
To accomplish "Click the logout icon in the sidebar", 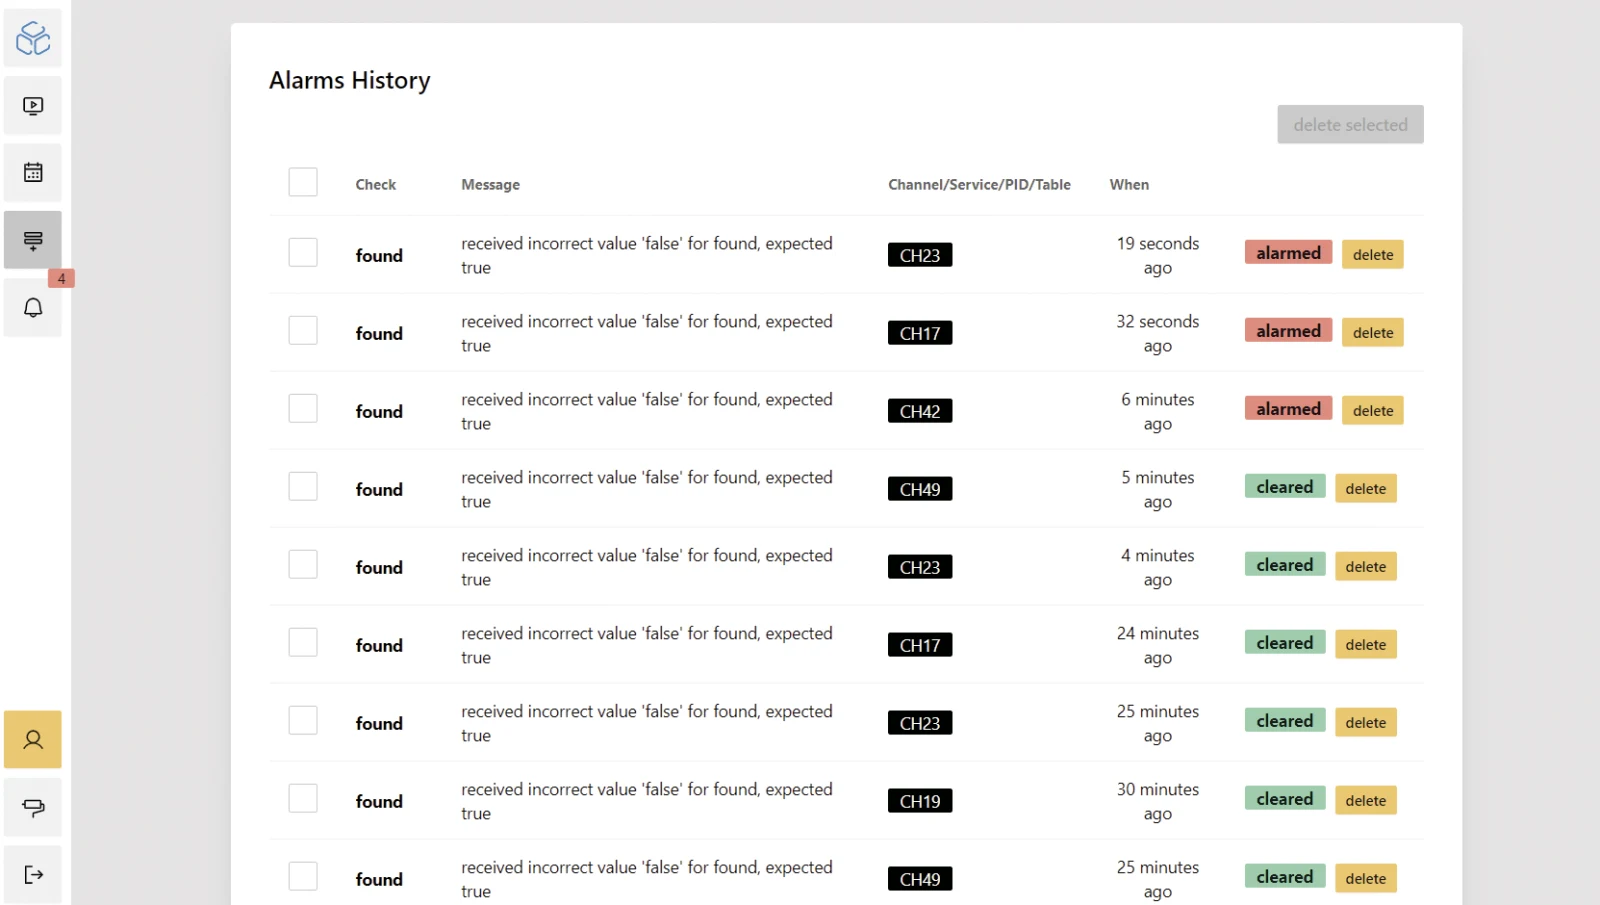I will tap(33, 875).
